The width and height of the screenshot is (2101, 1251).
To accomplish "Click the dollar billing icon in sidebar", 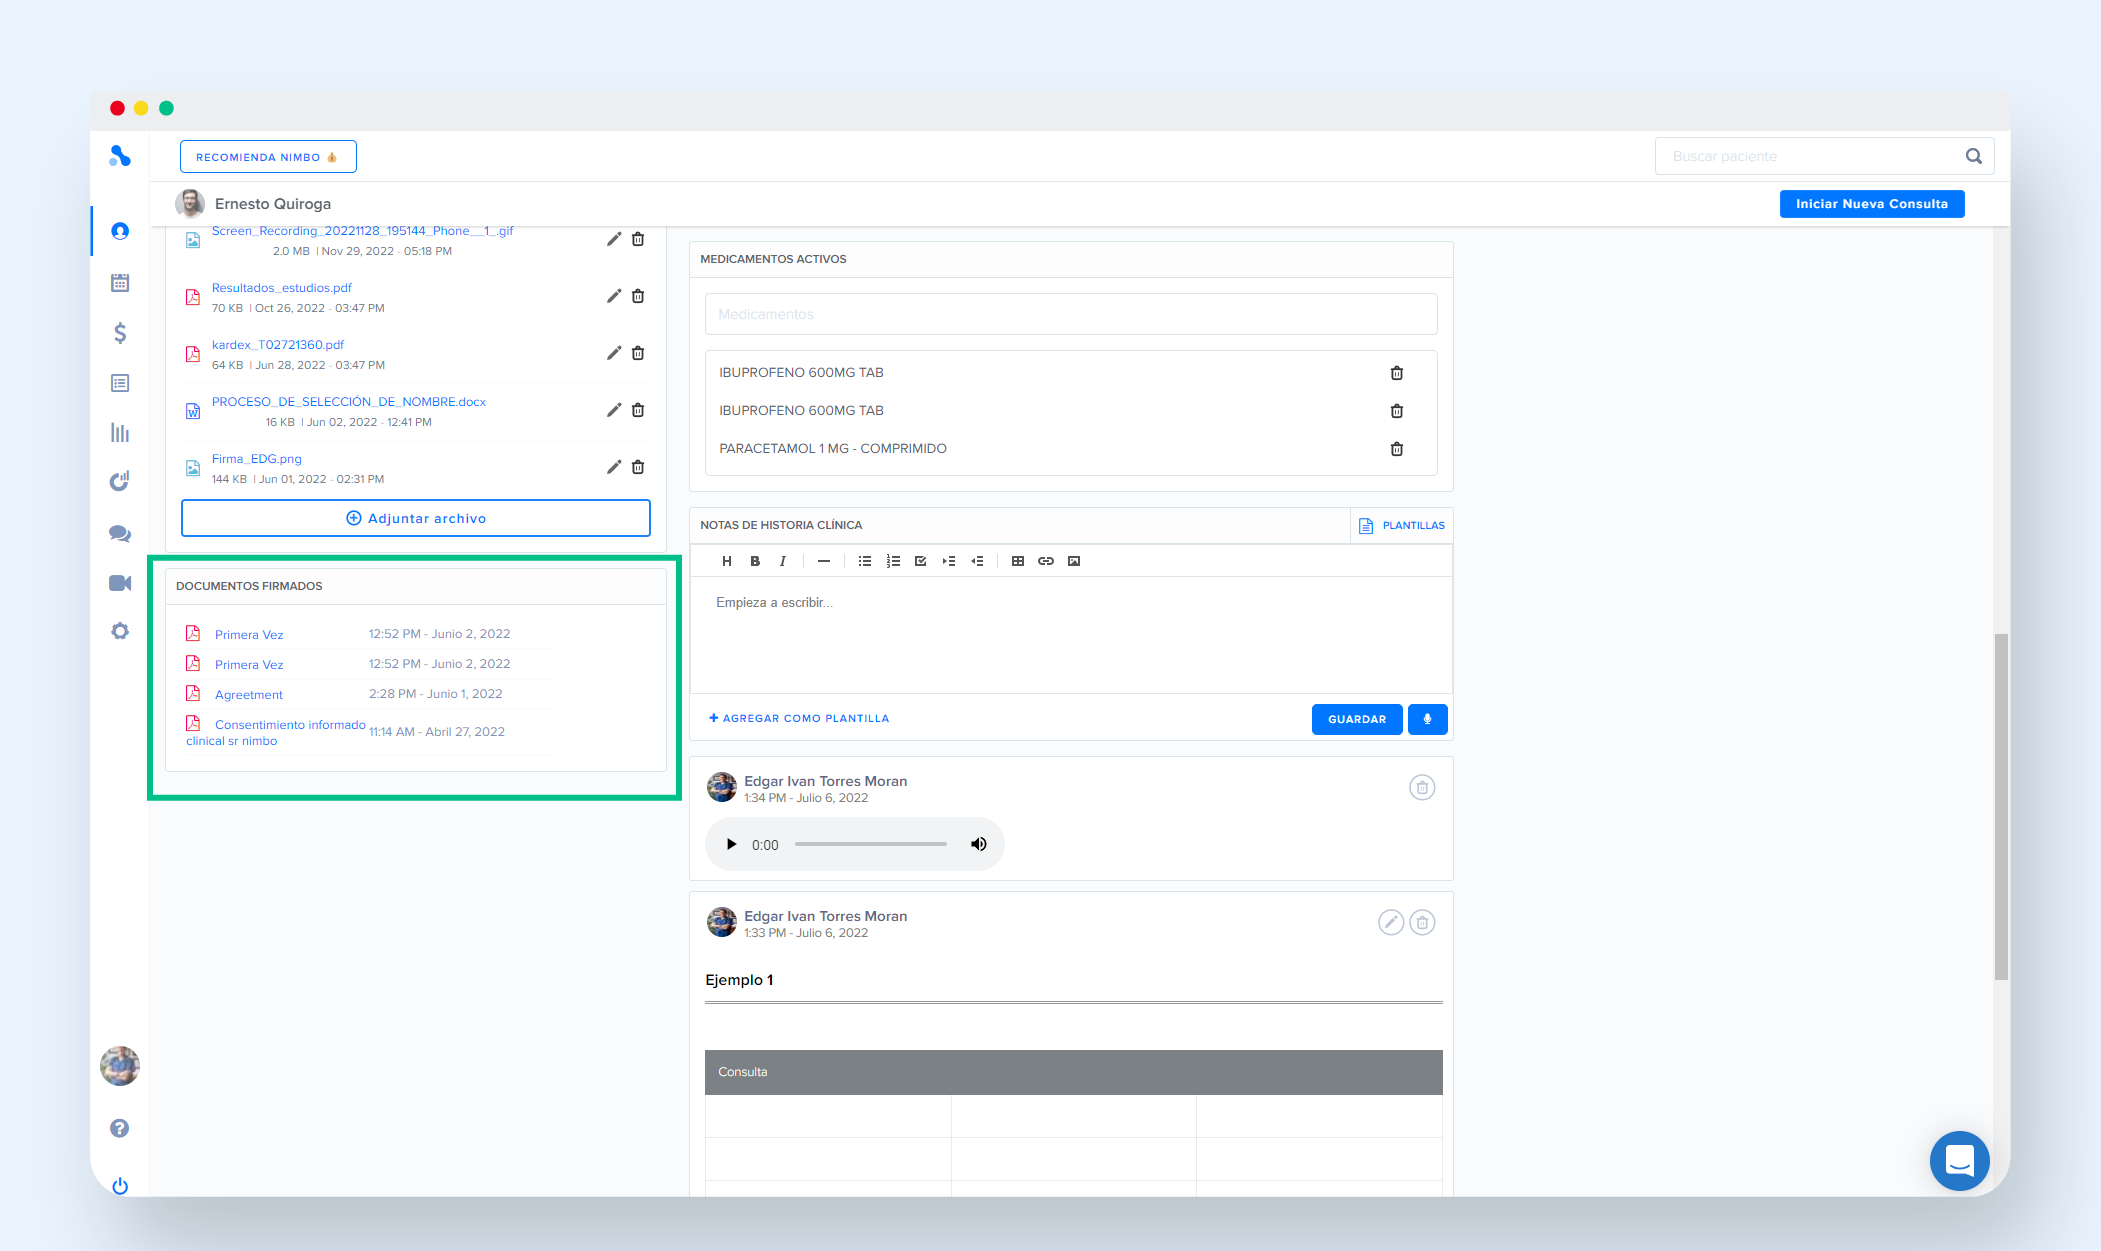I will click(x=120, y=333).
